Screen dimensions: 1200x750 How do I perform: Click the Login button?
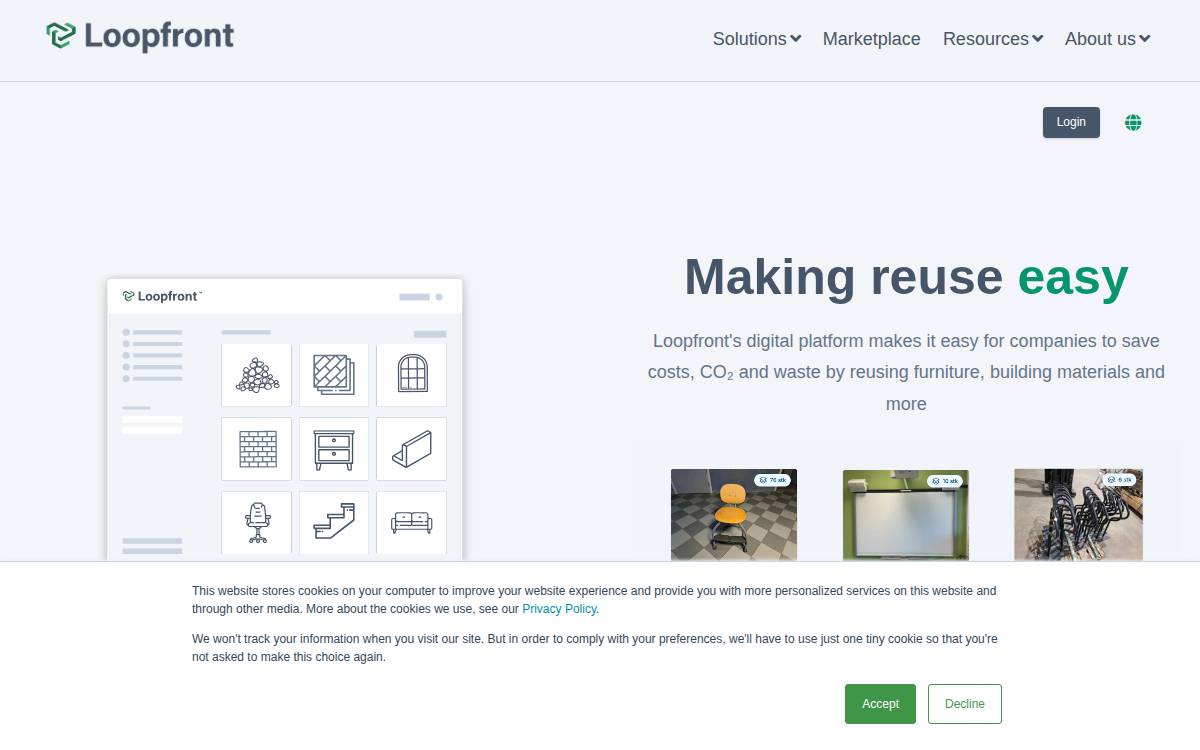click(x=1071, y=122)
